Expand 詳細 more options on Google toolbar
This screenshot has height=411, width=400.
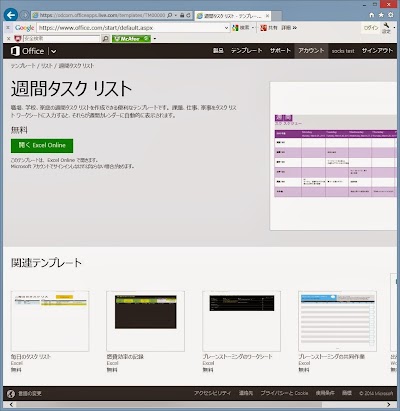[x=289, y=28]
